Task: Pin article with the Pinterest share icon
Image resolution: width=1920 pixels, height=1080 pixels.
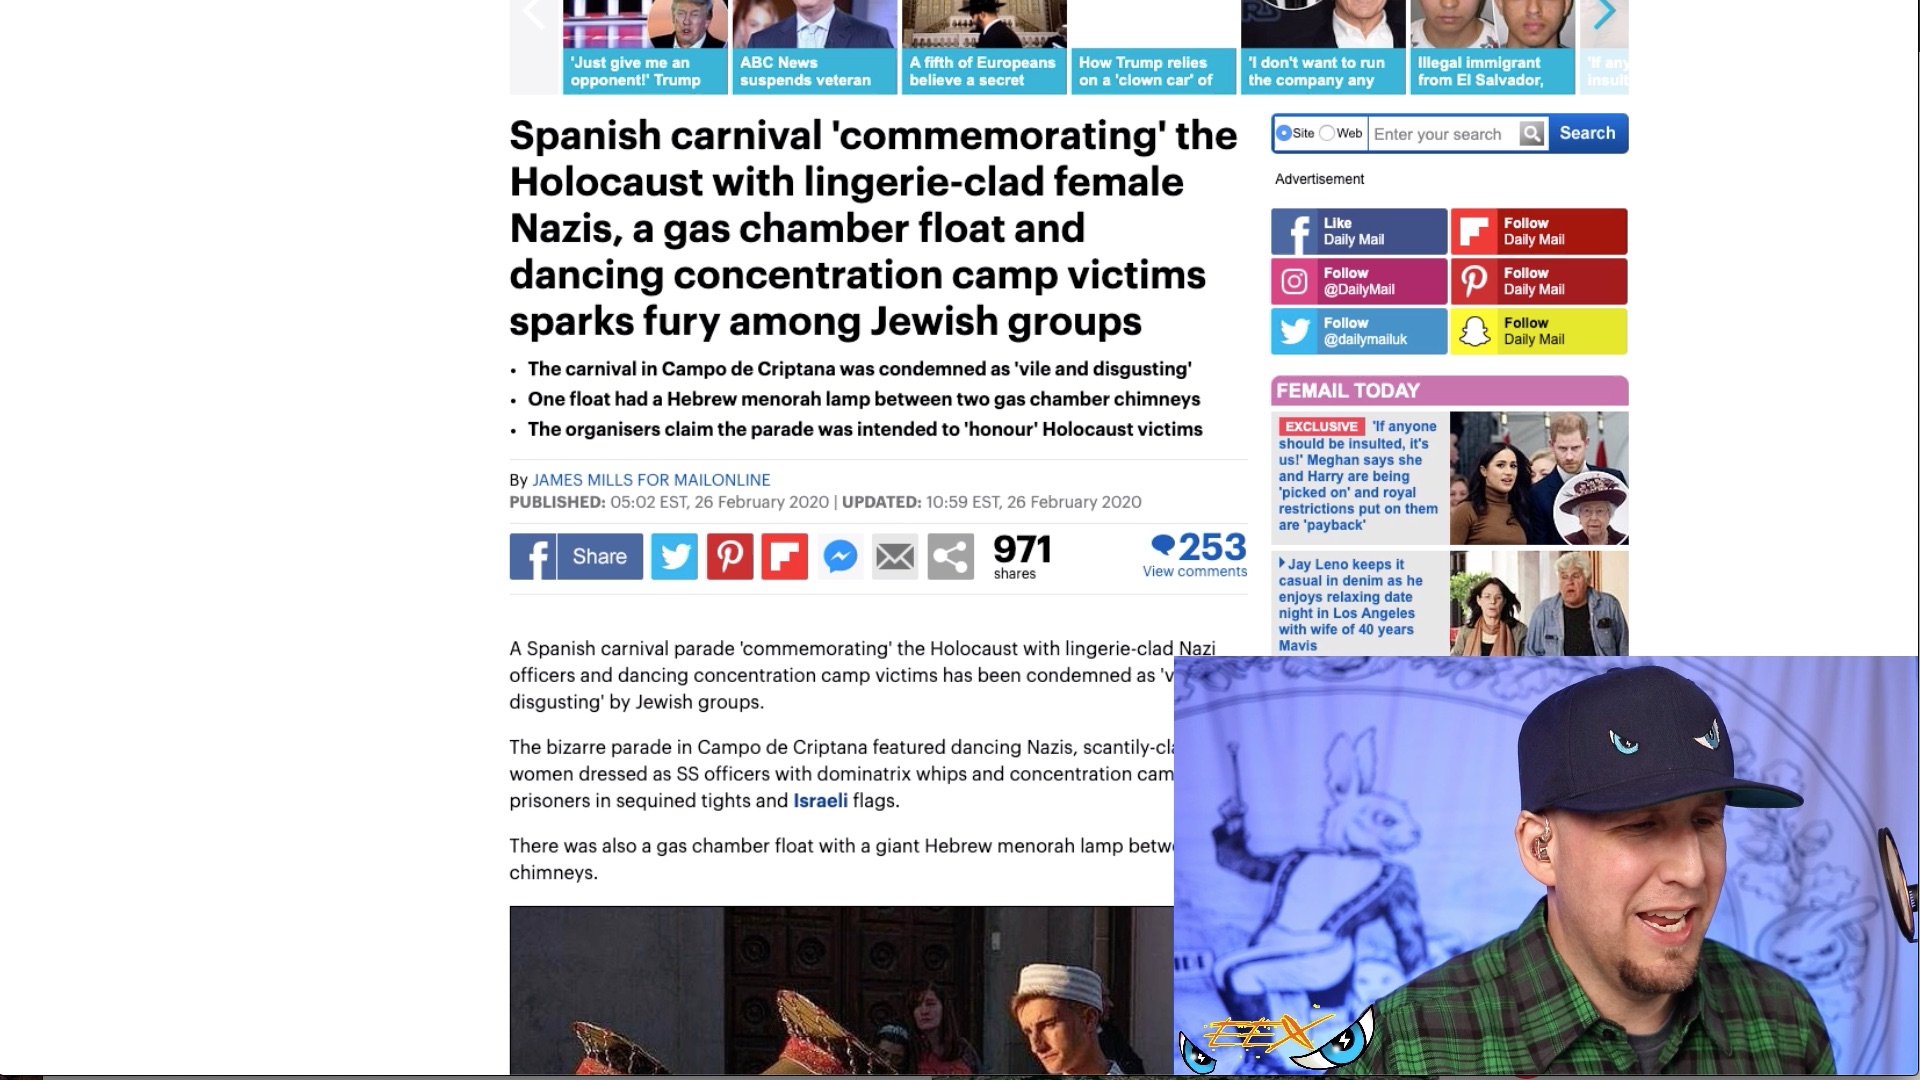Action: click(730, 556)
